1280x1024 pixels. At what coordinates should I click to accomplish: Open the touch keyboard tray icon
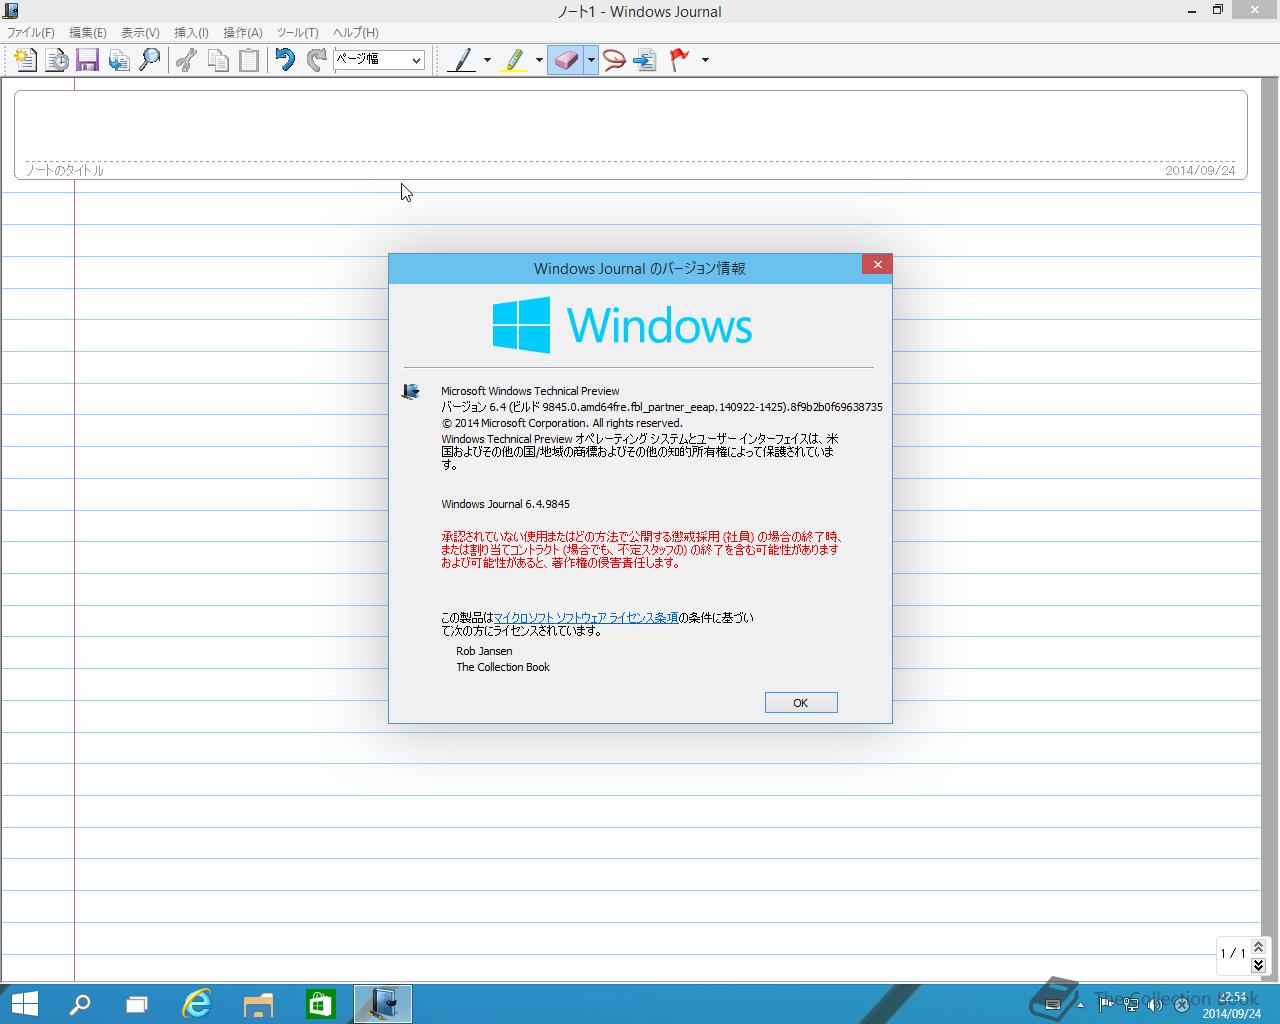tap(1053, 1005)
